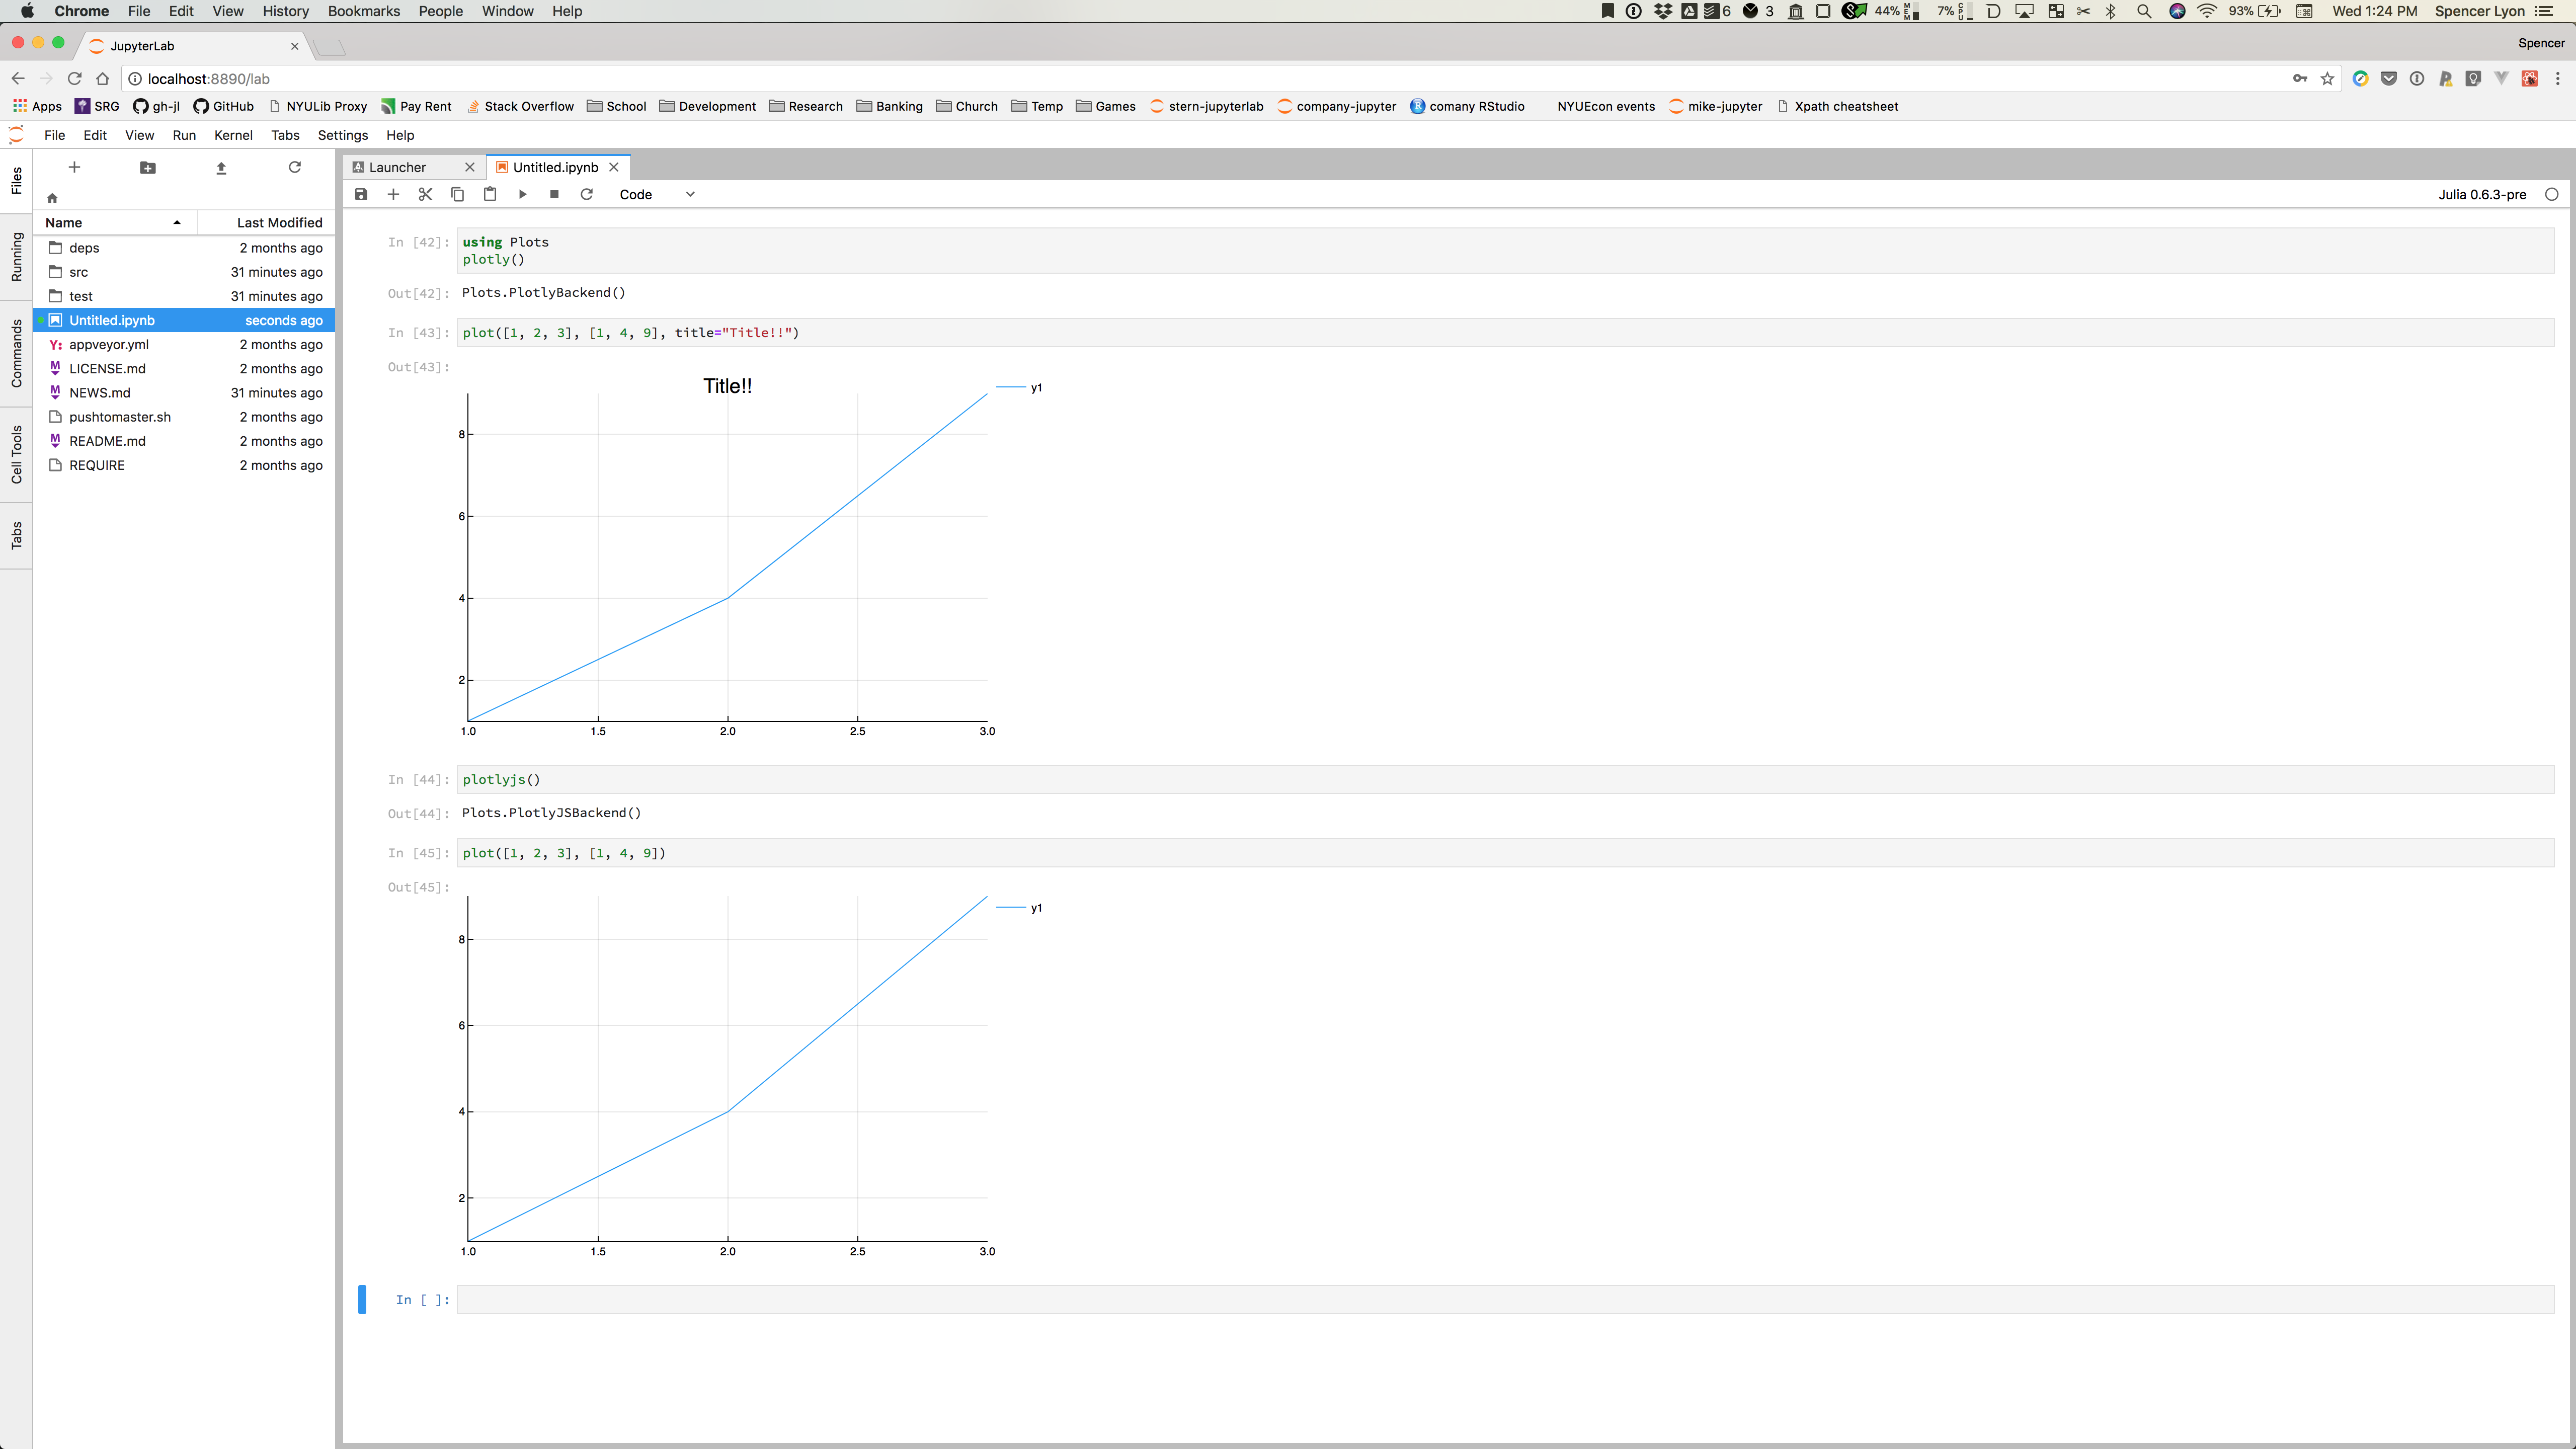
Task: Select NEWS.md file
Action: coord(185,393)
